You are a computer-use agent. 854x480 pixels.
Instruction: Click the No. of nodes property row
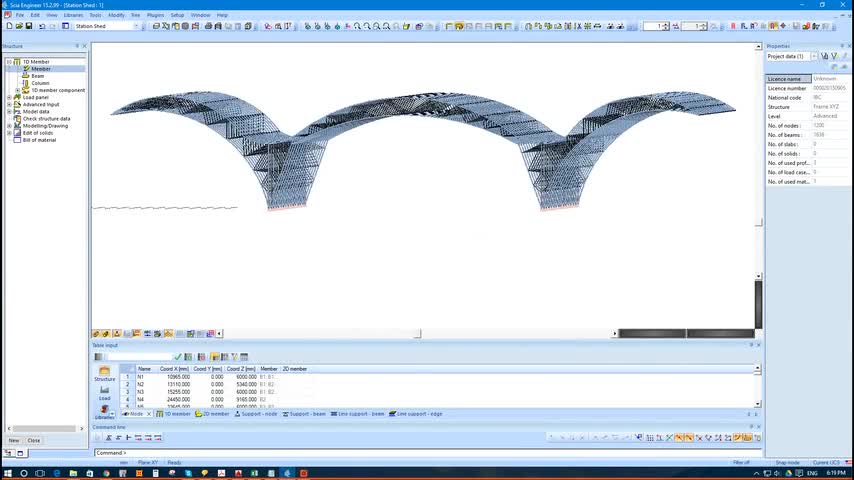click(808, 125)
